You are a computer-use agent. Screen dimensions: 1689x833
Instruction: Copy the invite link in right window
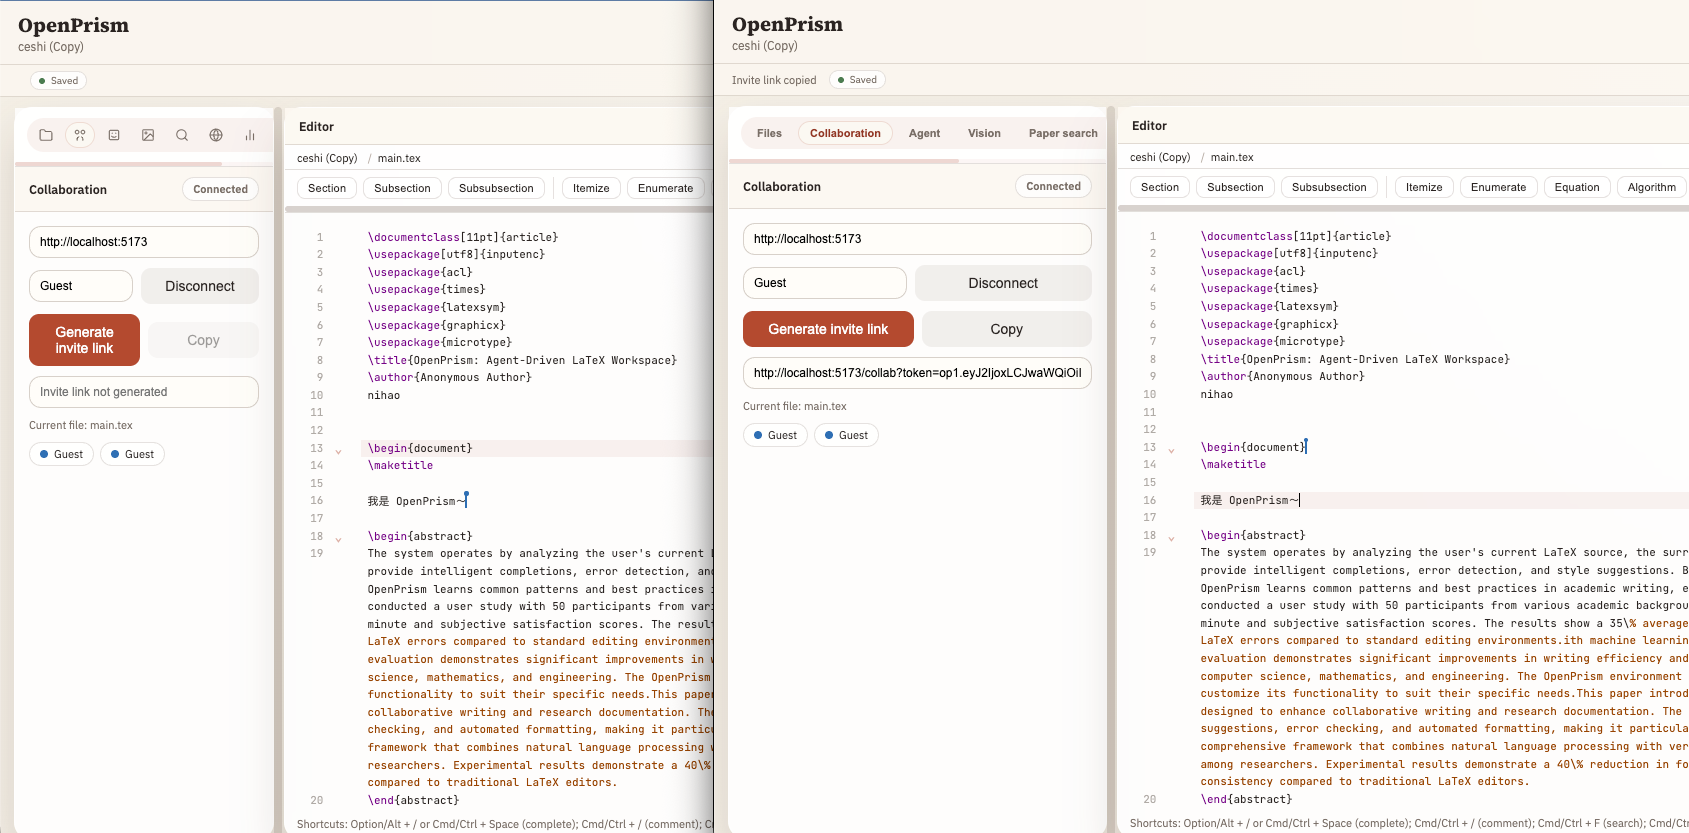click(x=1007, y=329)
